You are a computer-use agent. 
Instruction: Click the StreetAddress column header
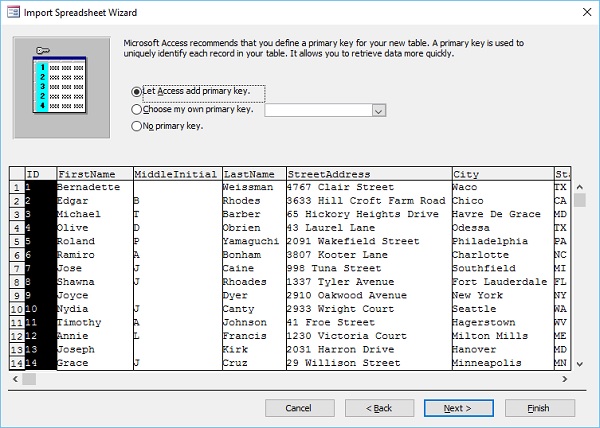[367, 174]
